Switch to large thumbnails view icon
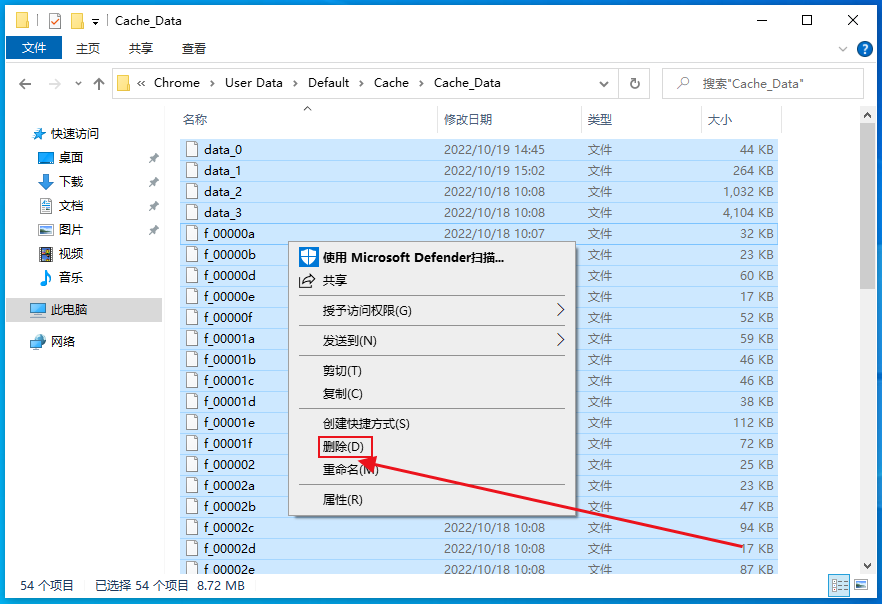 [861, 585]
